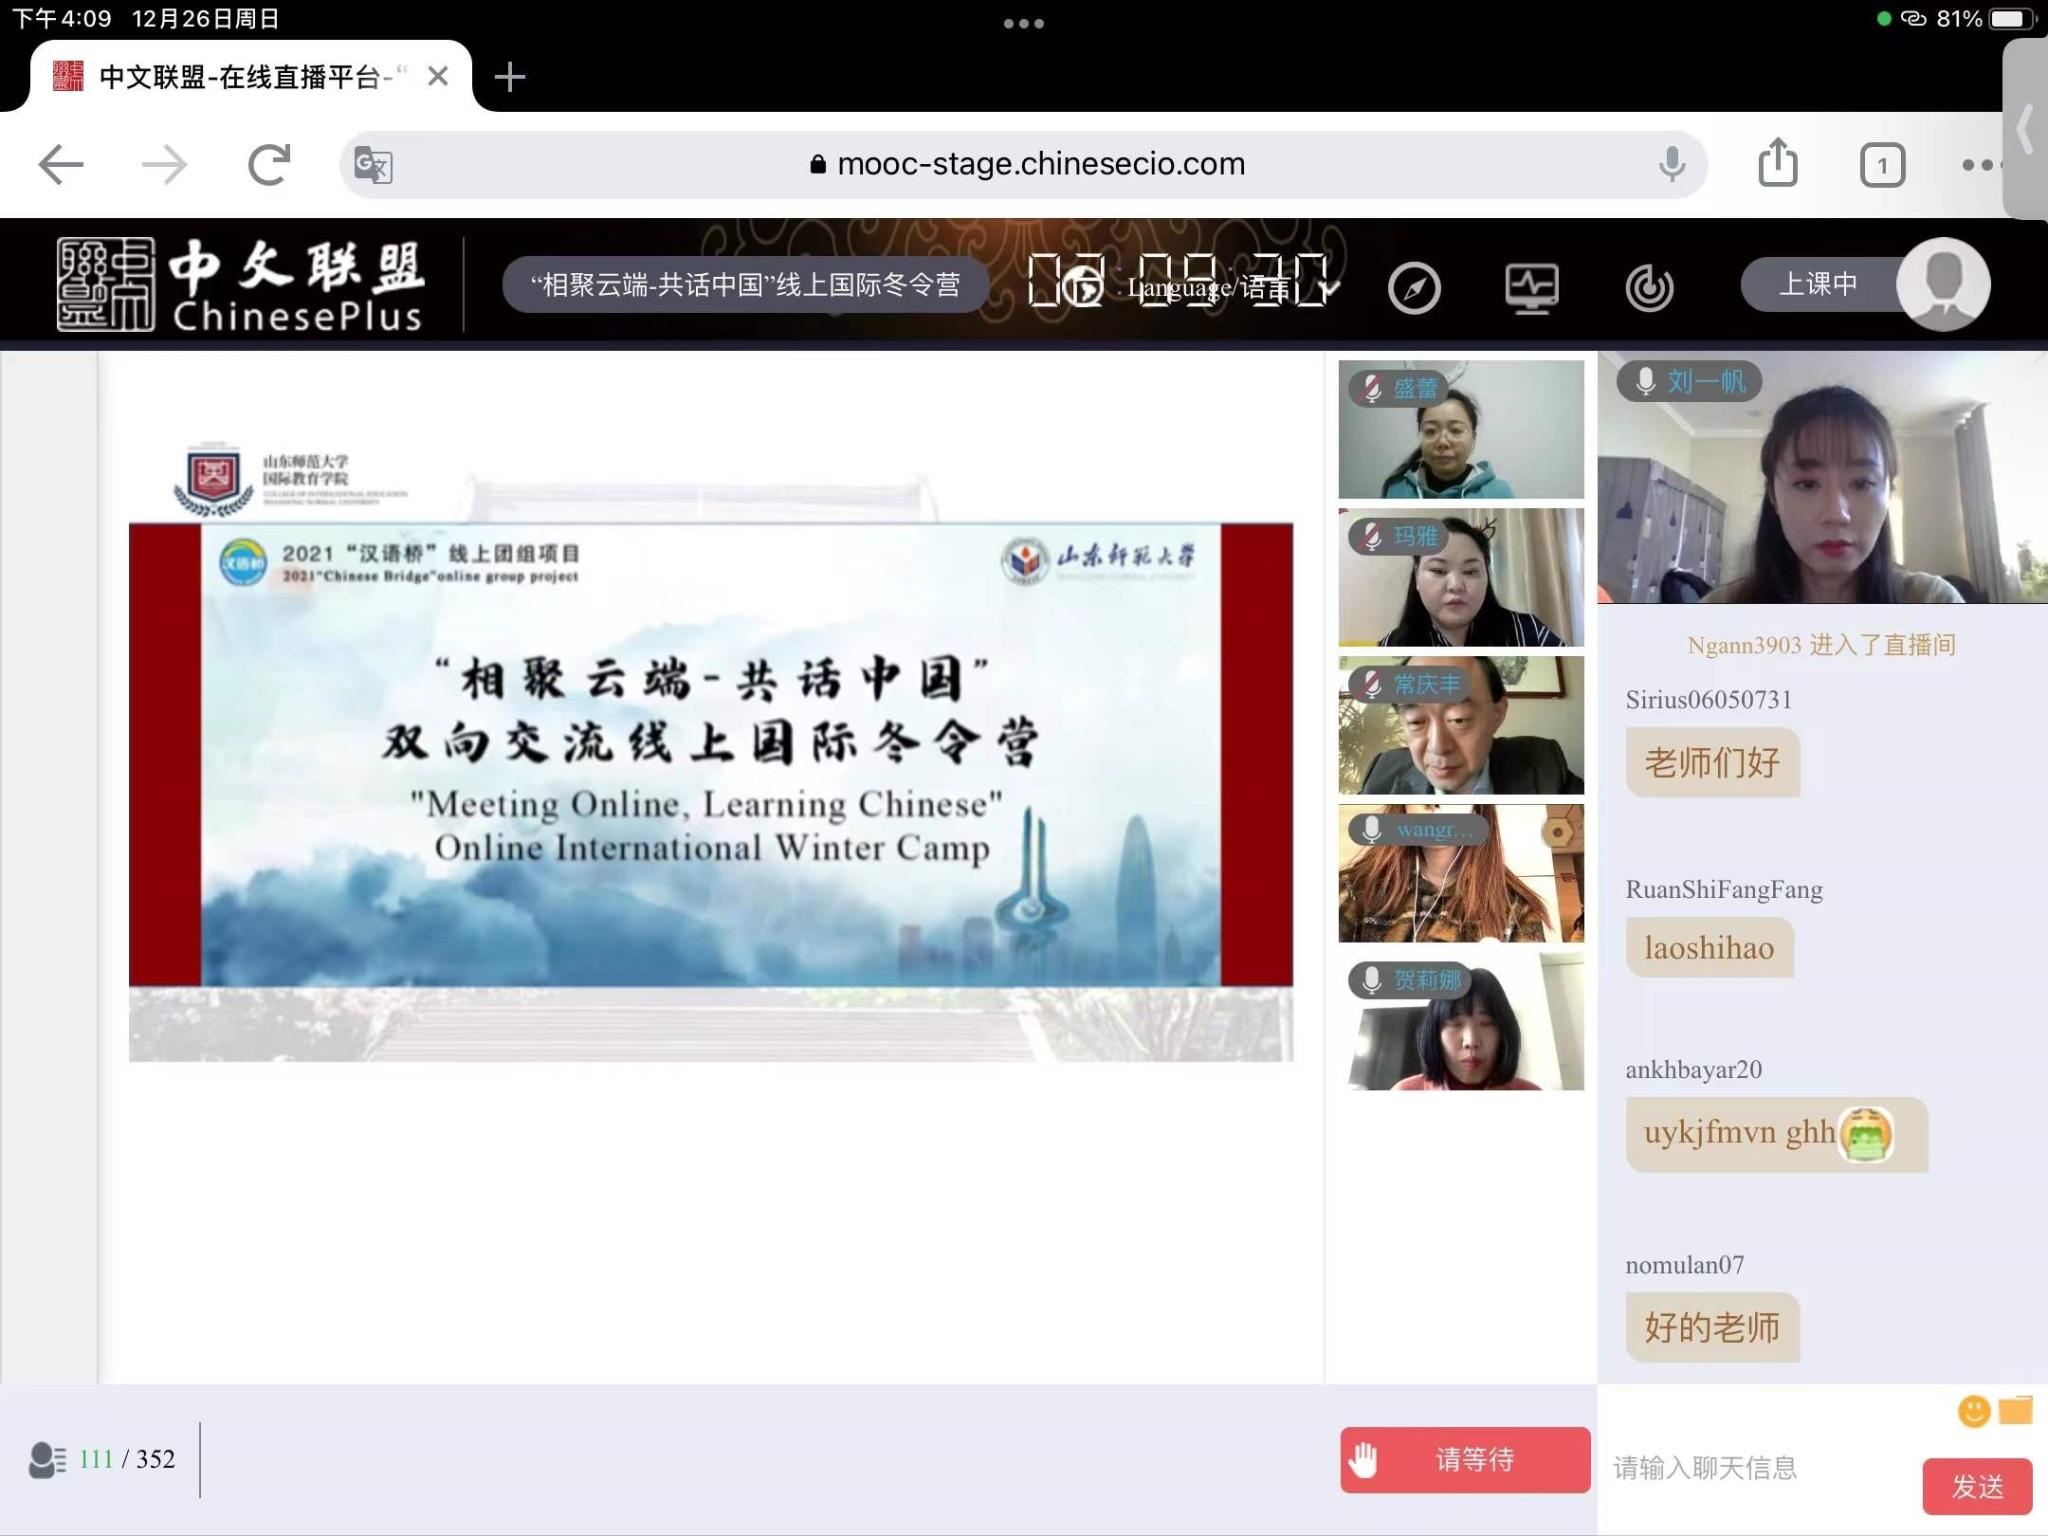The image size is (2048, 1536).
Task: Click the 发送 send button
Action: point(1976,1487)
